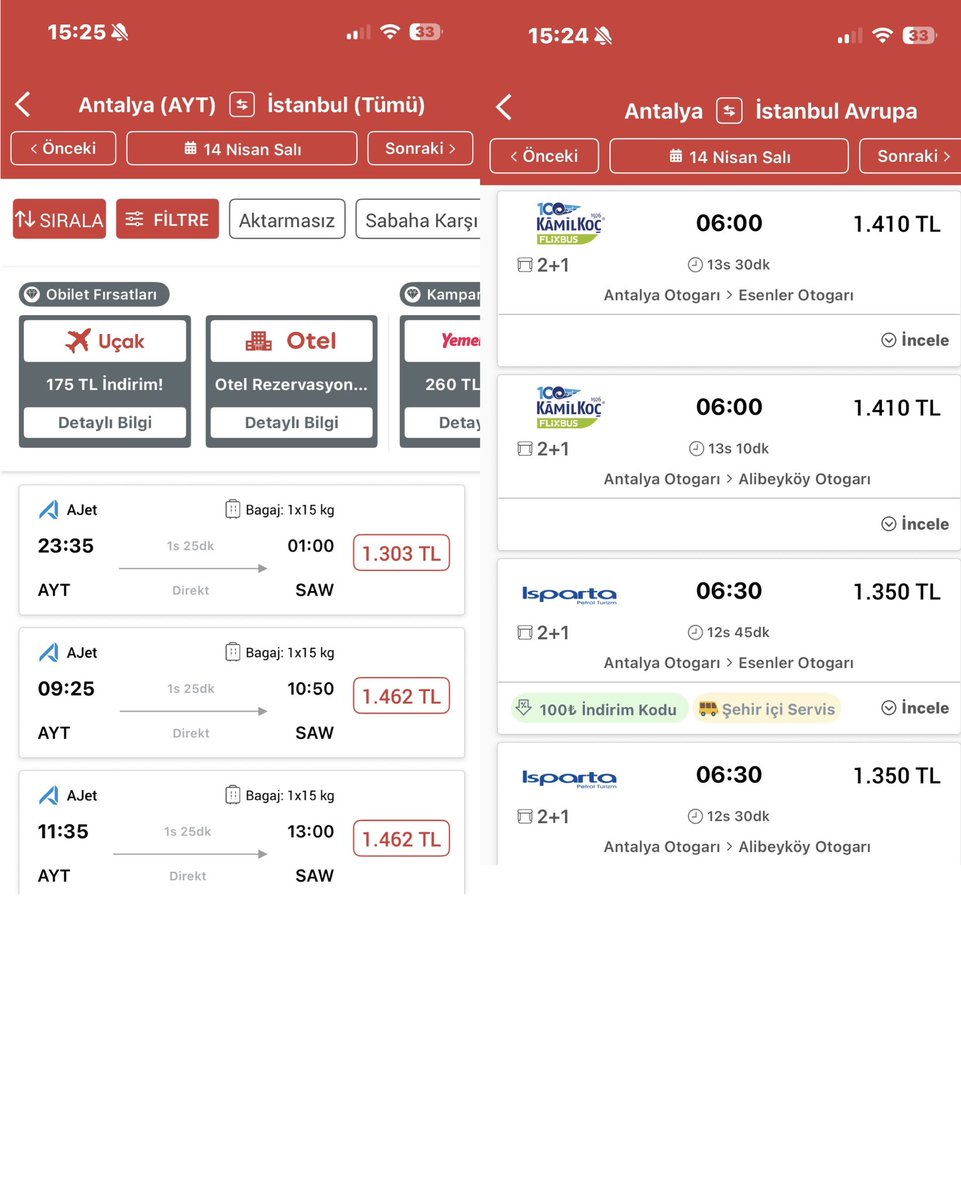Tap Isparta Petrol logo on 12s 45dk trip

[569, 595]
